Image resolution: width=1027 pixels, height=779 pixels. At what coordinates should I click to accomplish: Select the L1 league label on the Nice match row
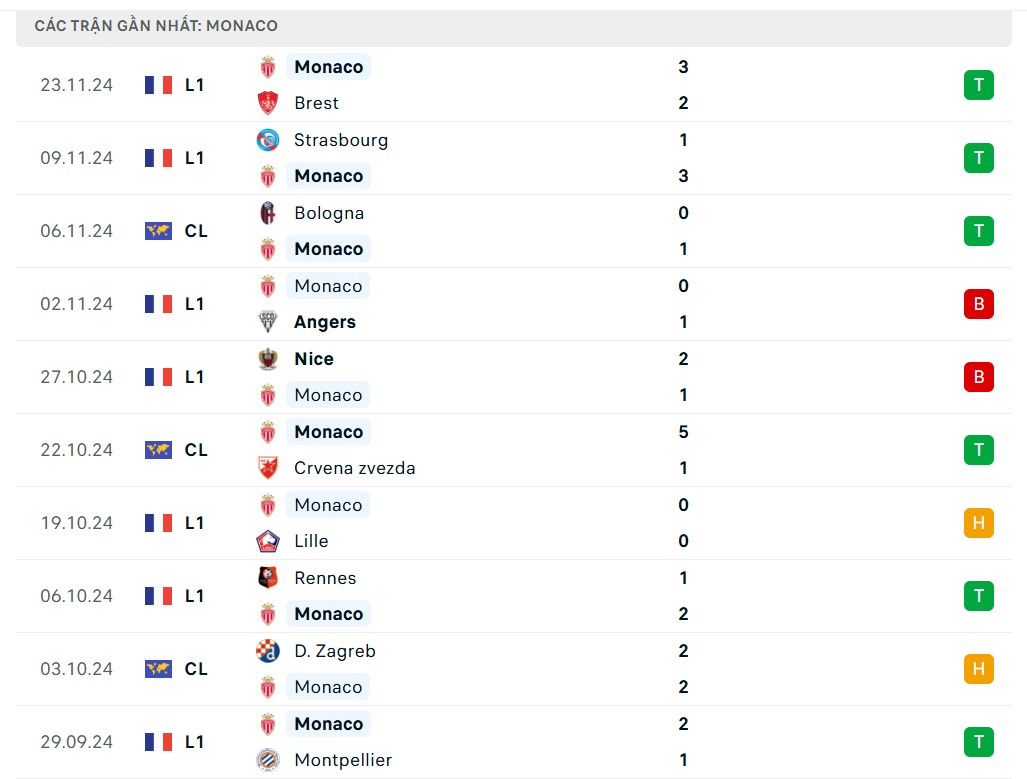(195, 377)
